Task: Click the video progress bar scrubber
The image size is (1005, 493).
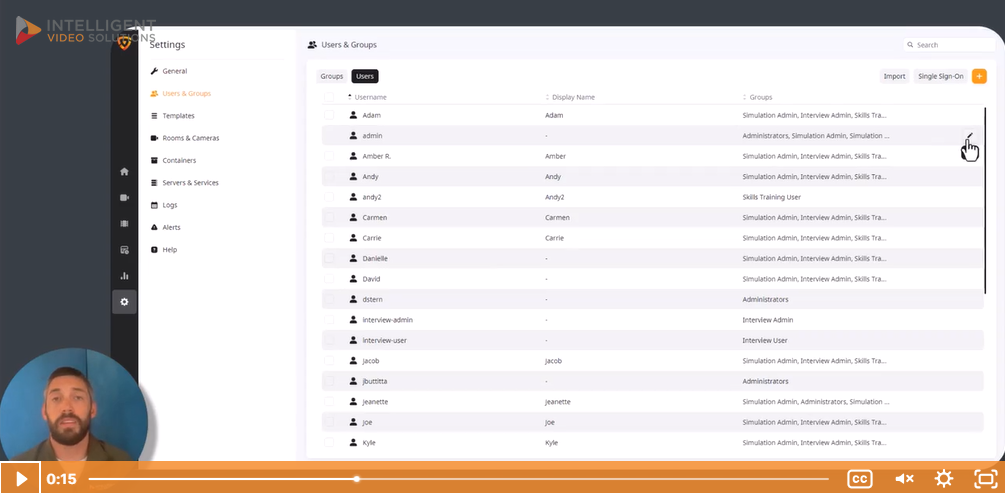Action: click(357, 479)
